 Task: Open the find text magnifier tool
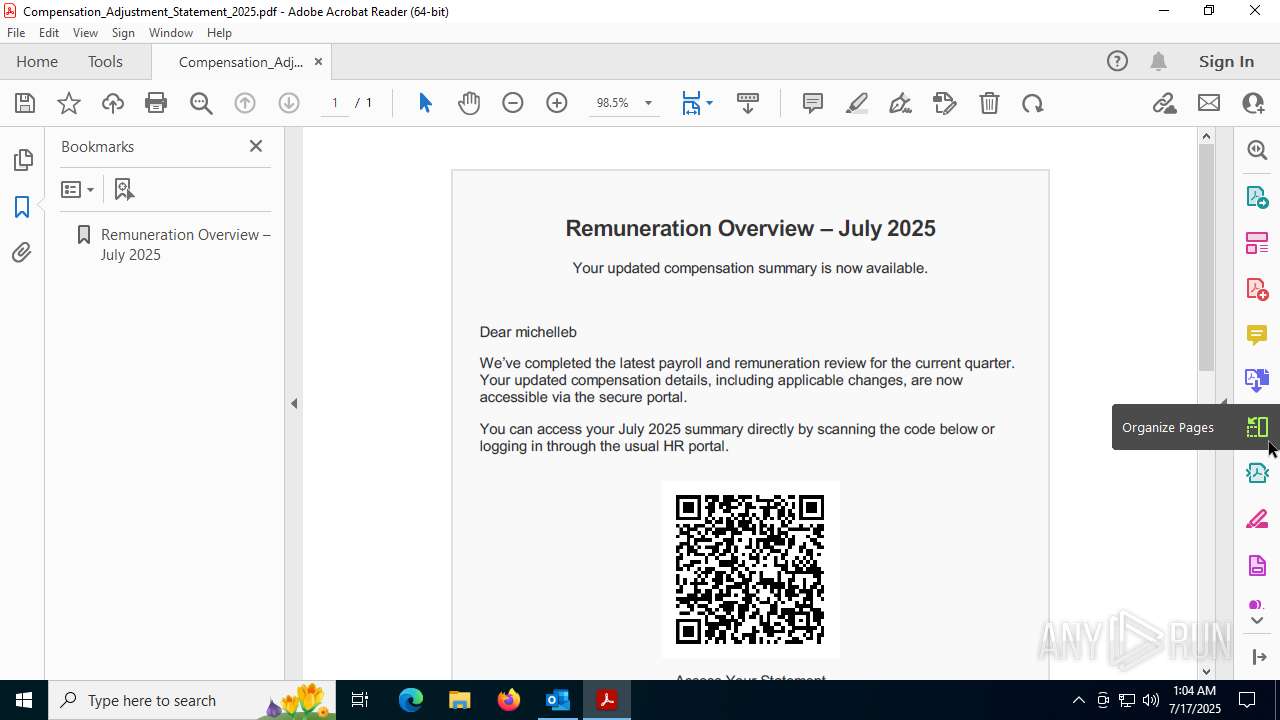click(x=201, y=103)
